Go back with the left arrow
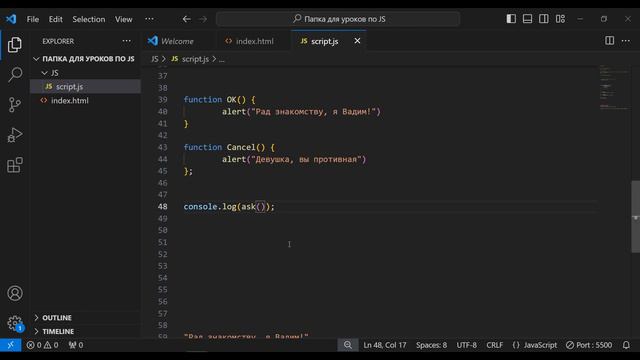Viewport: 640px width, 360px height. (x=187, y=19)
